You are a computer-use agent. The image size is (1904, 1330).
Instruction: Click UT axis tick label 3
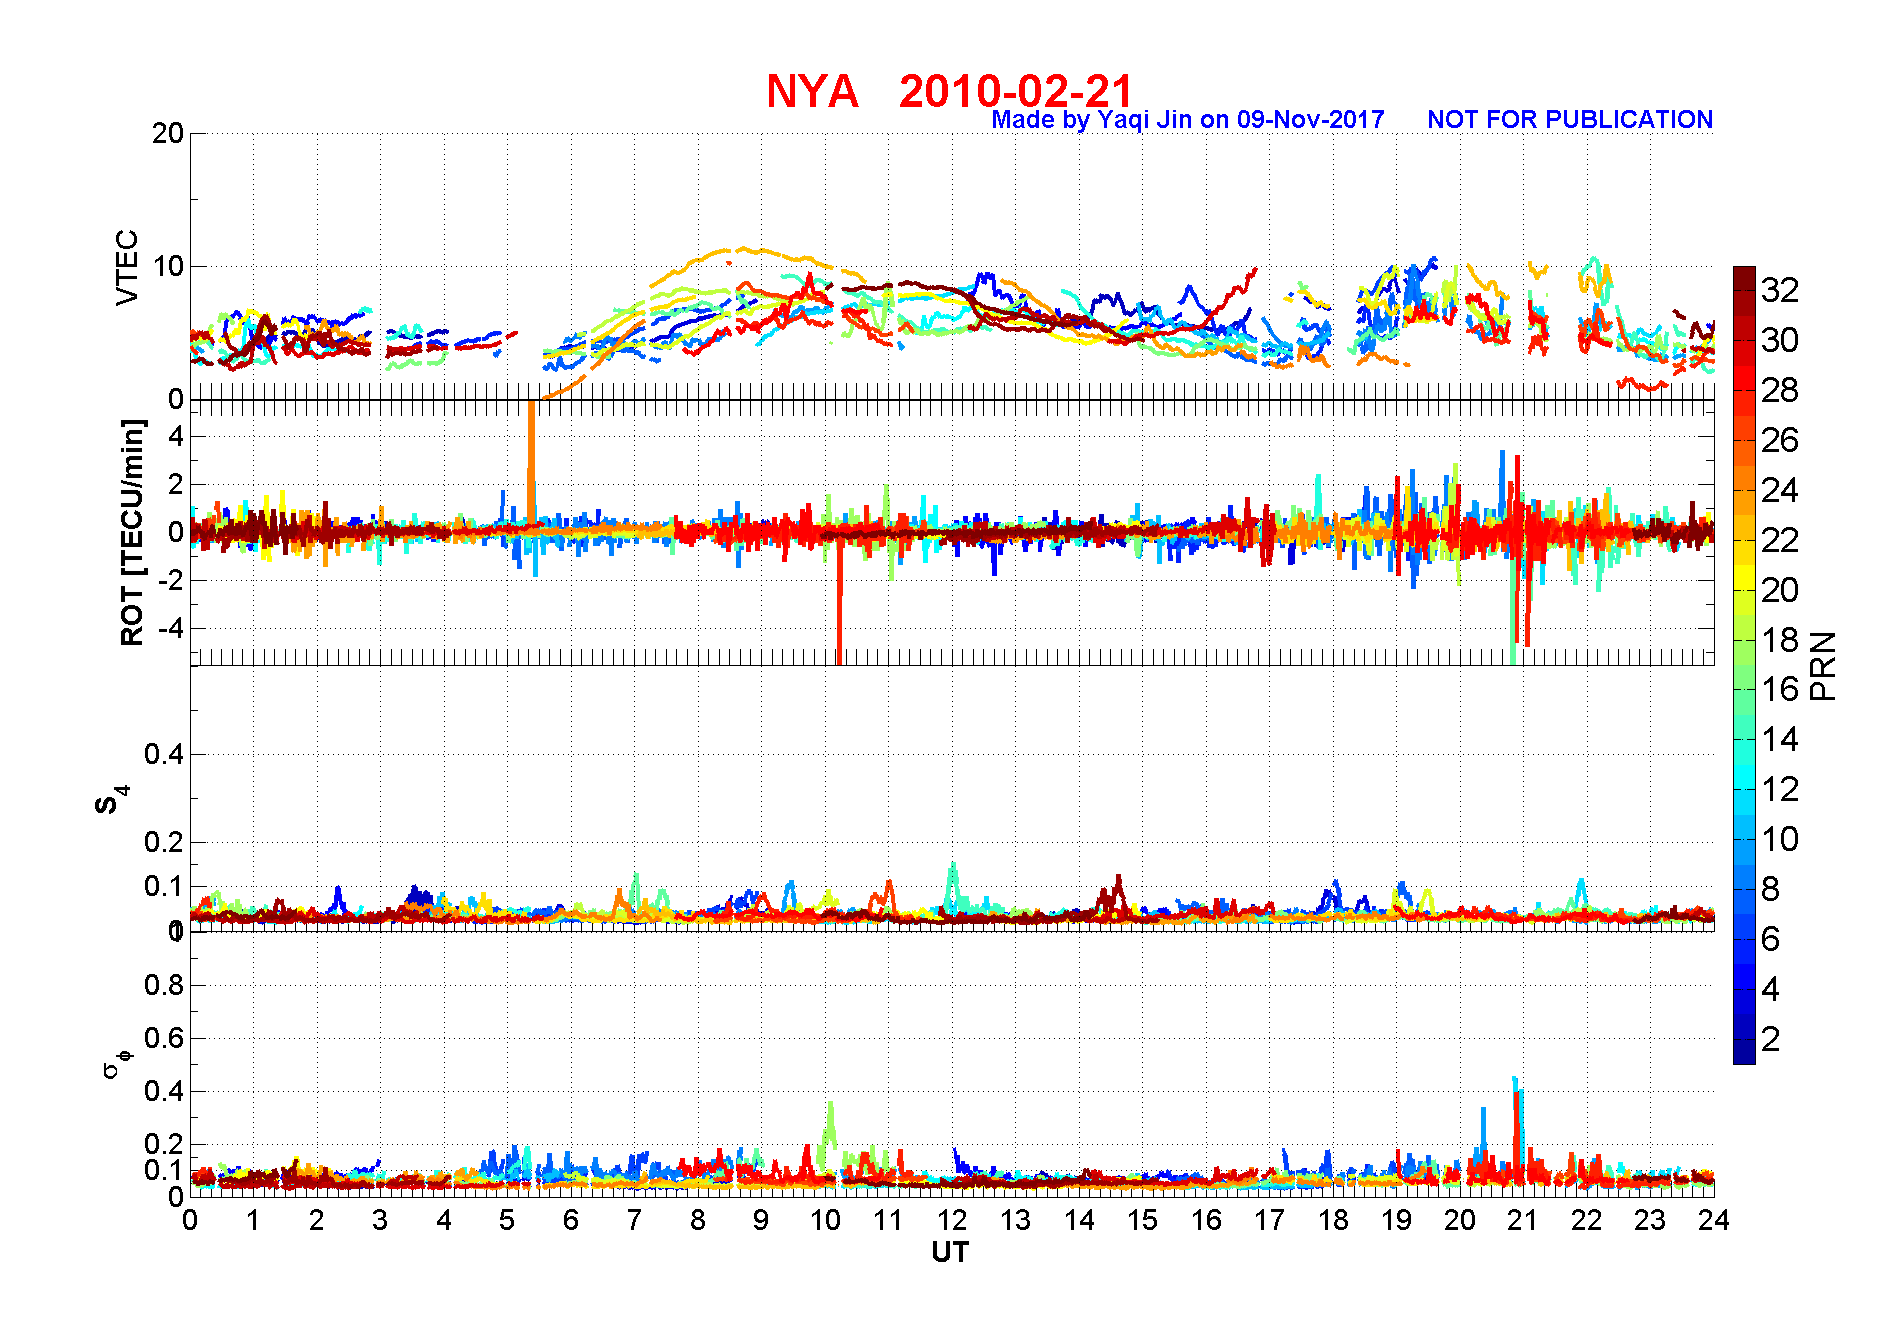pyautogui.click(x=380, y=1220)
